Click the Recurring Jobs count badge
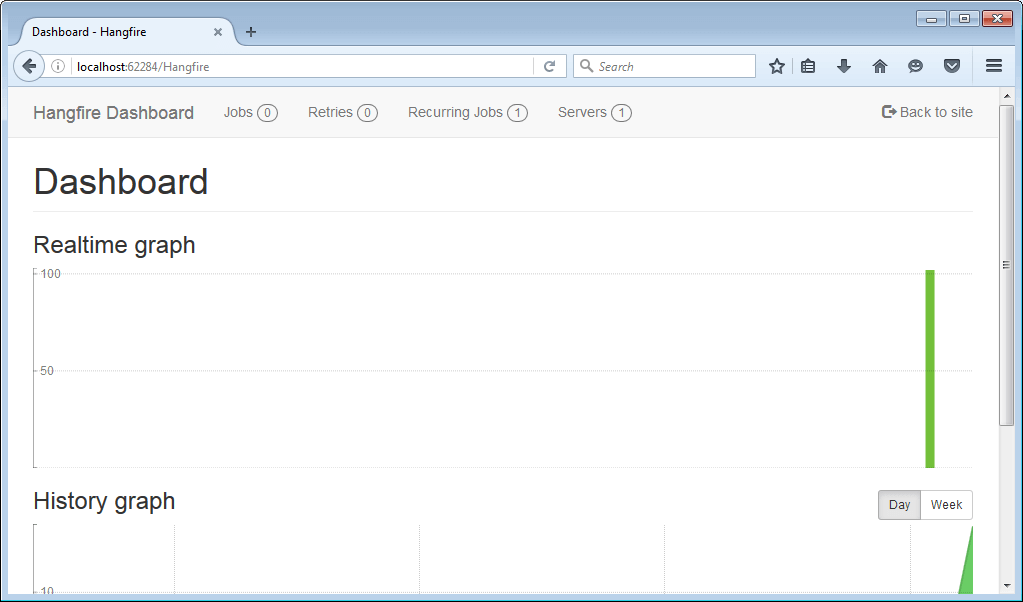1023x602 pixels. pyautogui.click(x=517, y=113)
